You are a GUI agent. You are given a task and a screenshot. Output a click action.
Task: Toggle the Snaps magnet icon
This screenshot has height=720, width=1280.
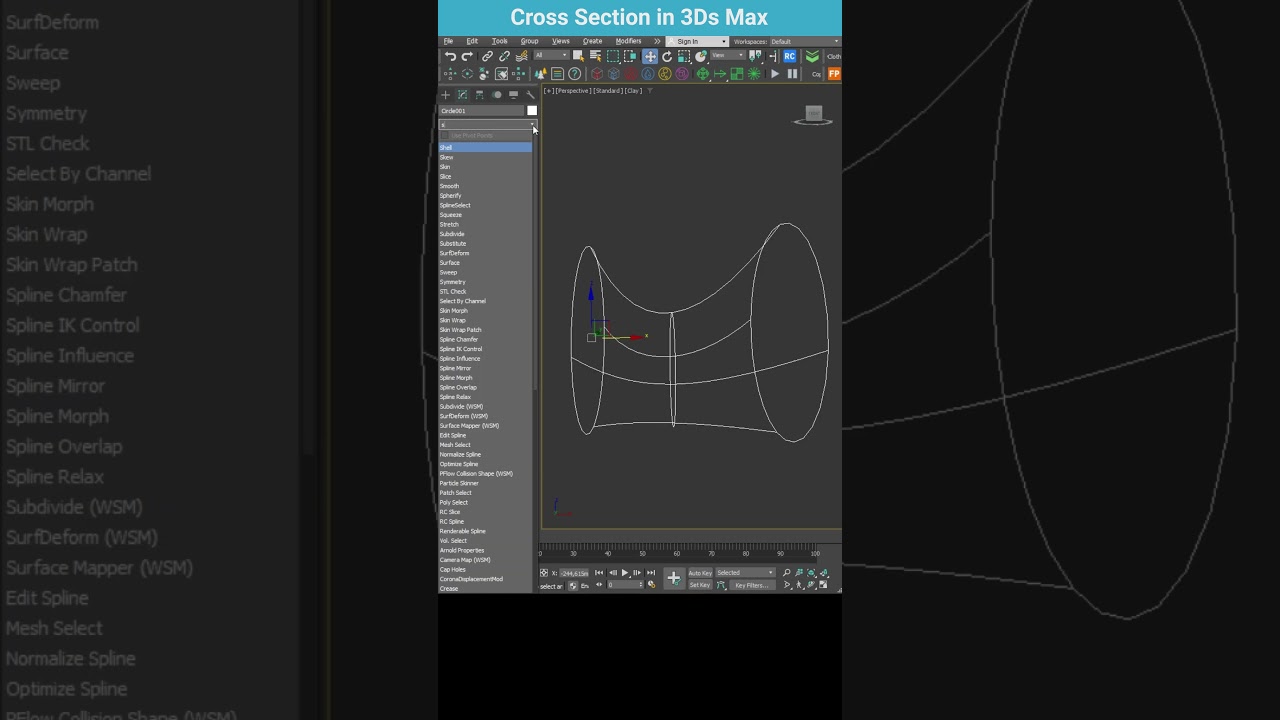coord(450,73)
